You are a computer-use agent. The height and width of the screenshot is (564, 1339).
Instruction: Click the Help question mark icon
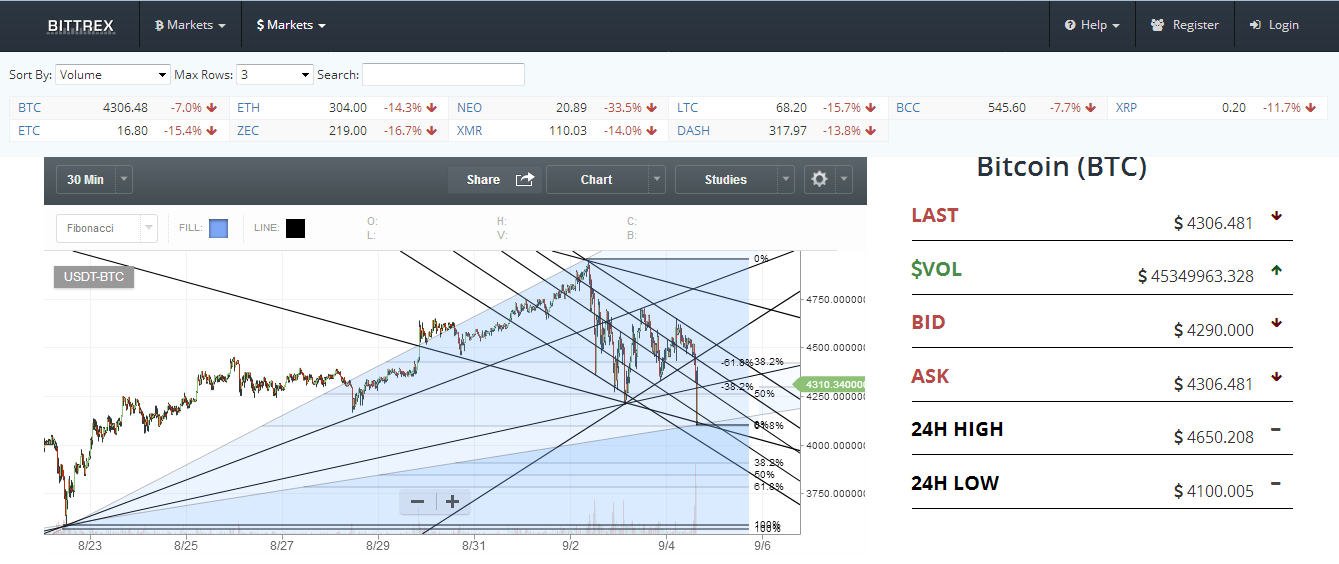coord(1070,25)
